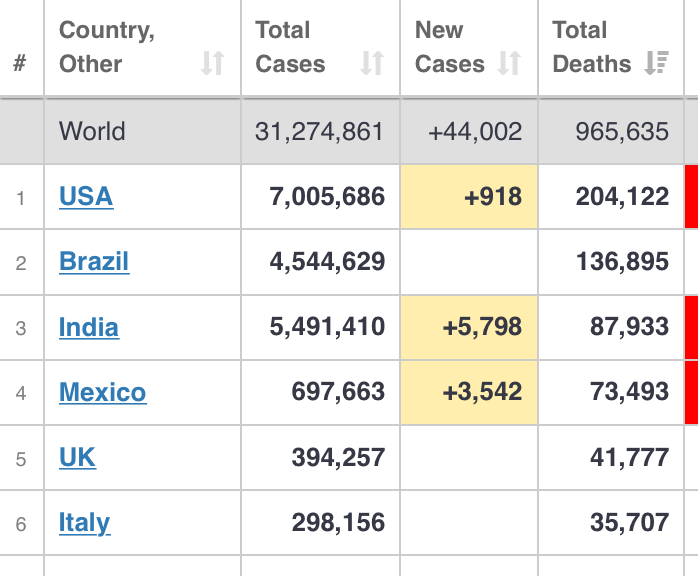The width and height of the screenshot is (698, 576).
Task: Select Italy total cases 298,156
Action: click(x=338, y=523)
